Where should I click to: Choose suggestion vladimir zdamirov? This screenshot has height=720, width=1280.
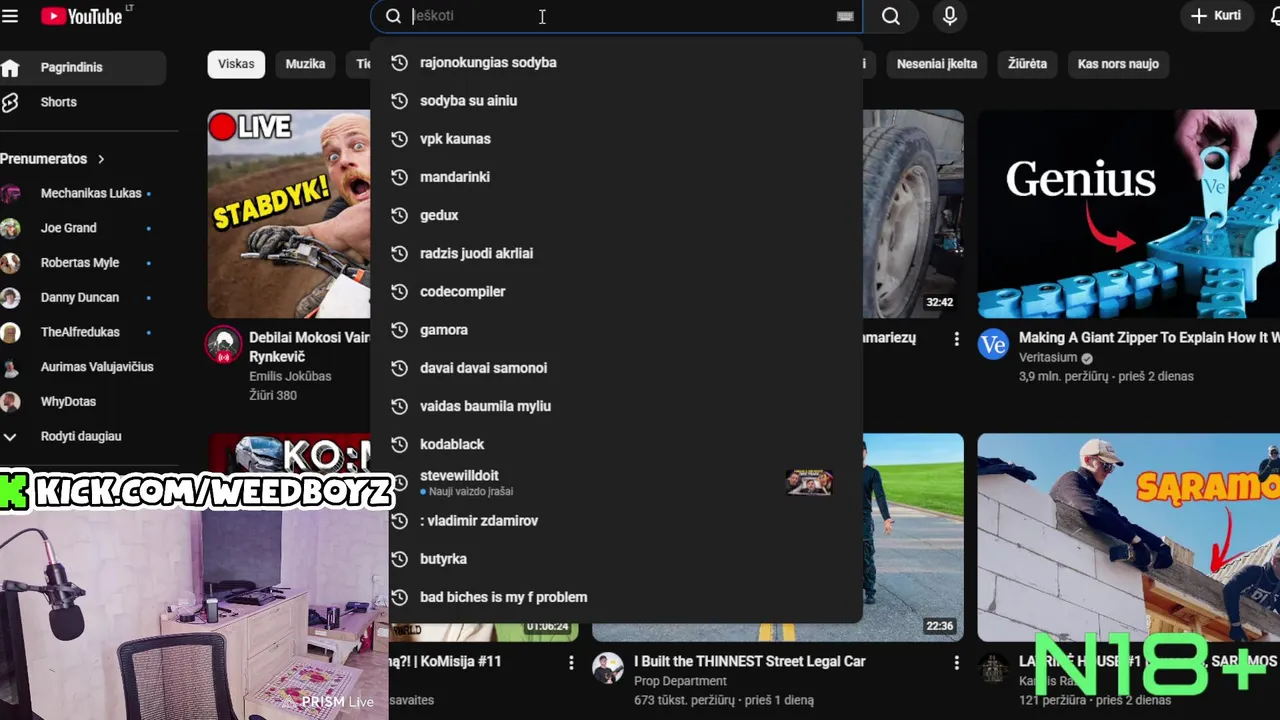[616, 521]
